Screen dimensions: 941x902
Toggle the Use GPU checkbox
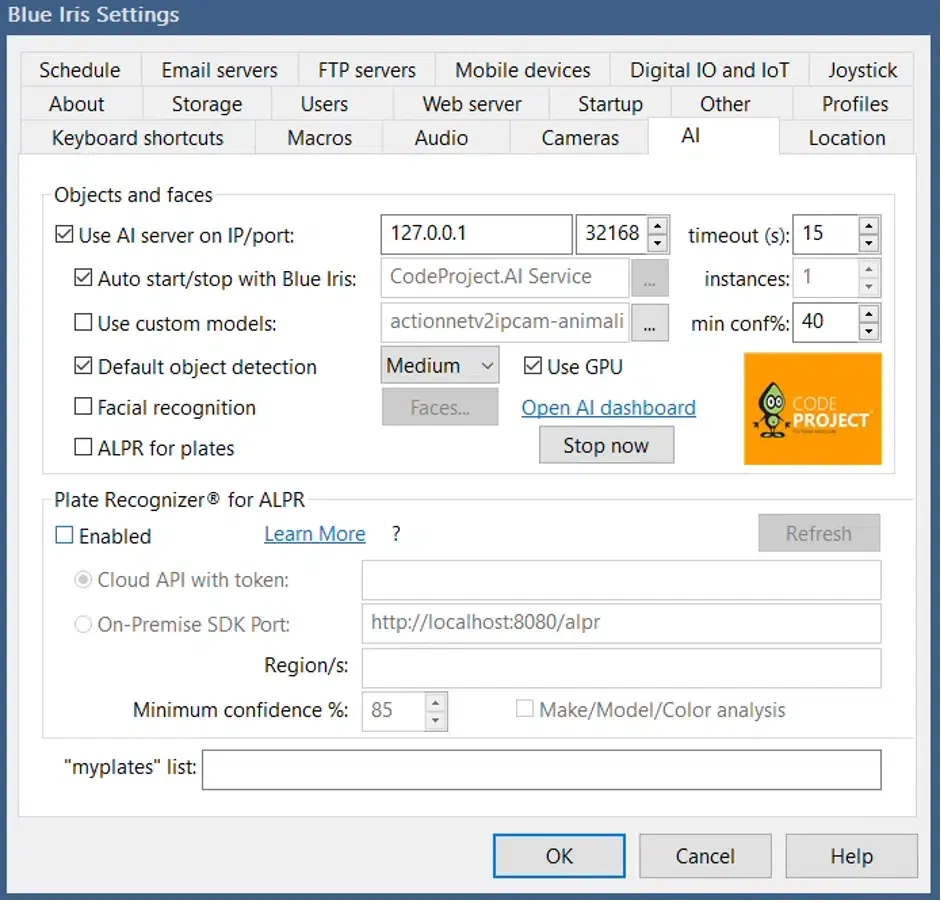click(x=533, y=367)
